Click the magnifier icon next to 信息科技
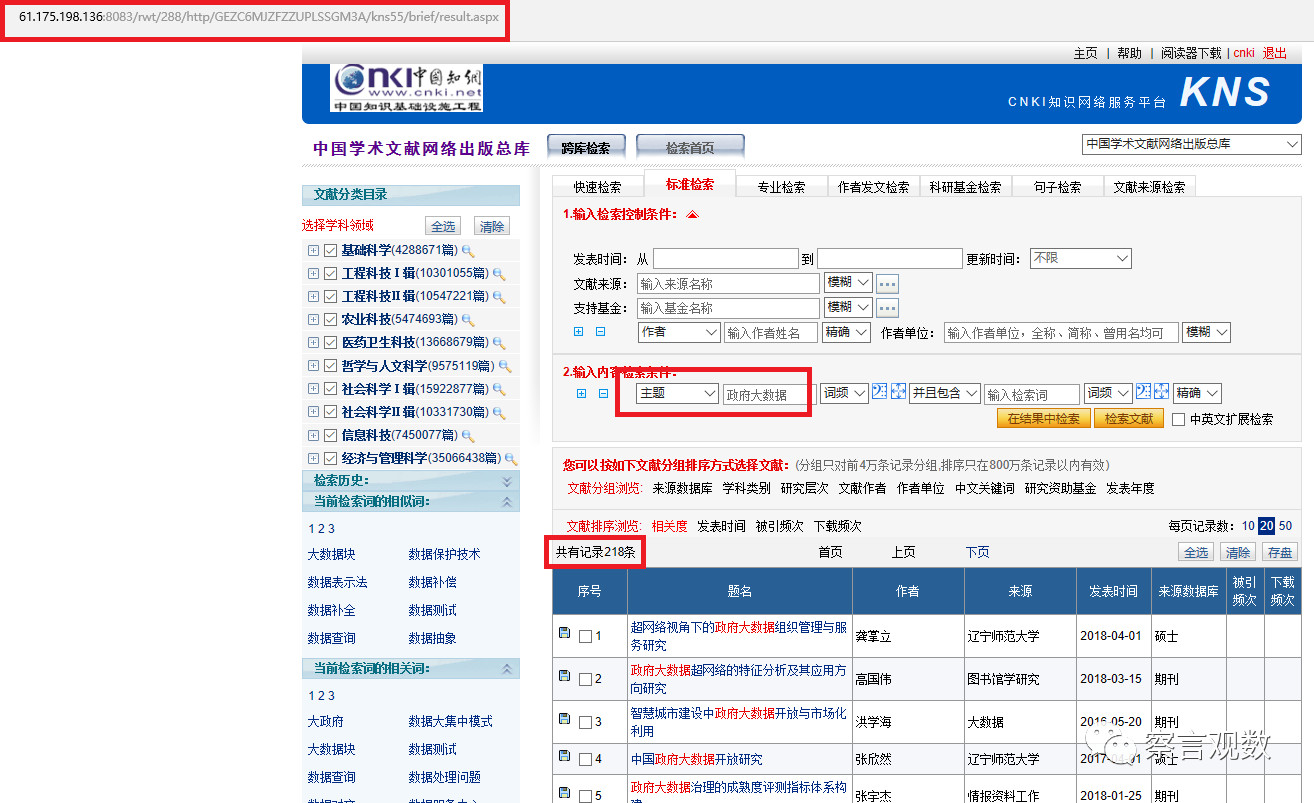 (467, 436)
